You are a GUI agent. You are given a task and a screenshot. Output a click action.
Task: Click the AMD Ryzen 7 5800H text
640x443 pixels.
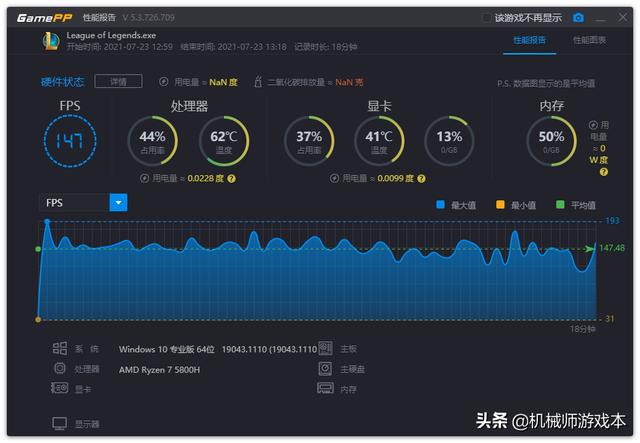160,370
